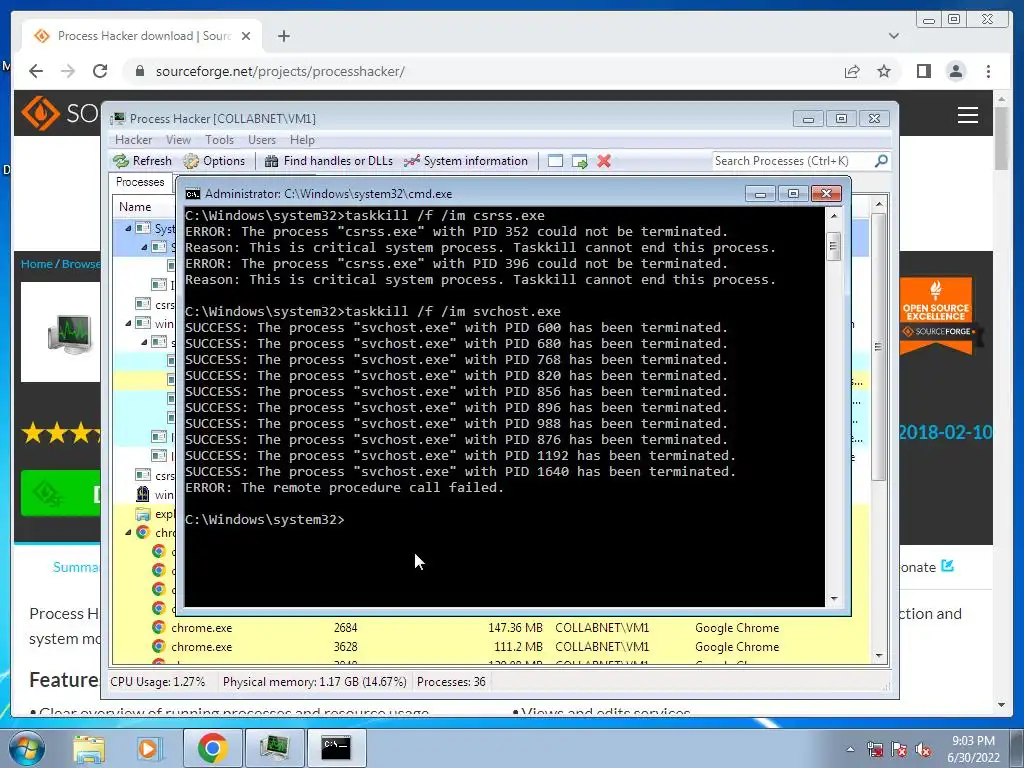Focus the Search Processes input field
The image size is (1024, 768).
pyautogui.click(x=792, y=161)
